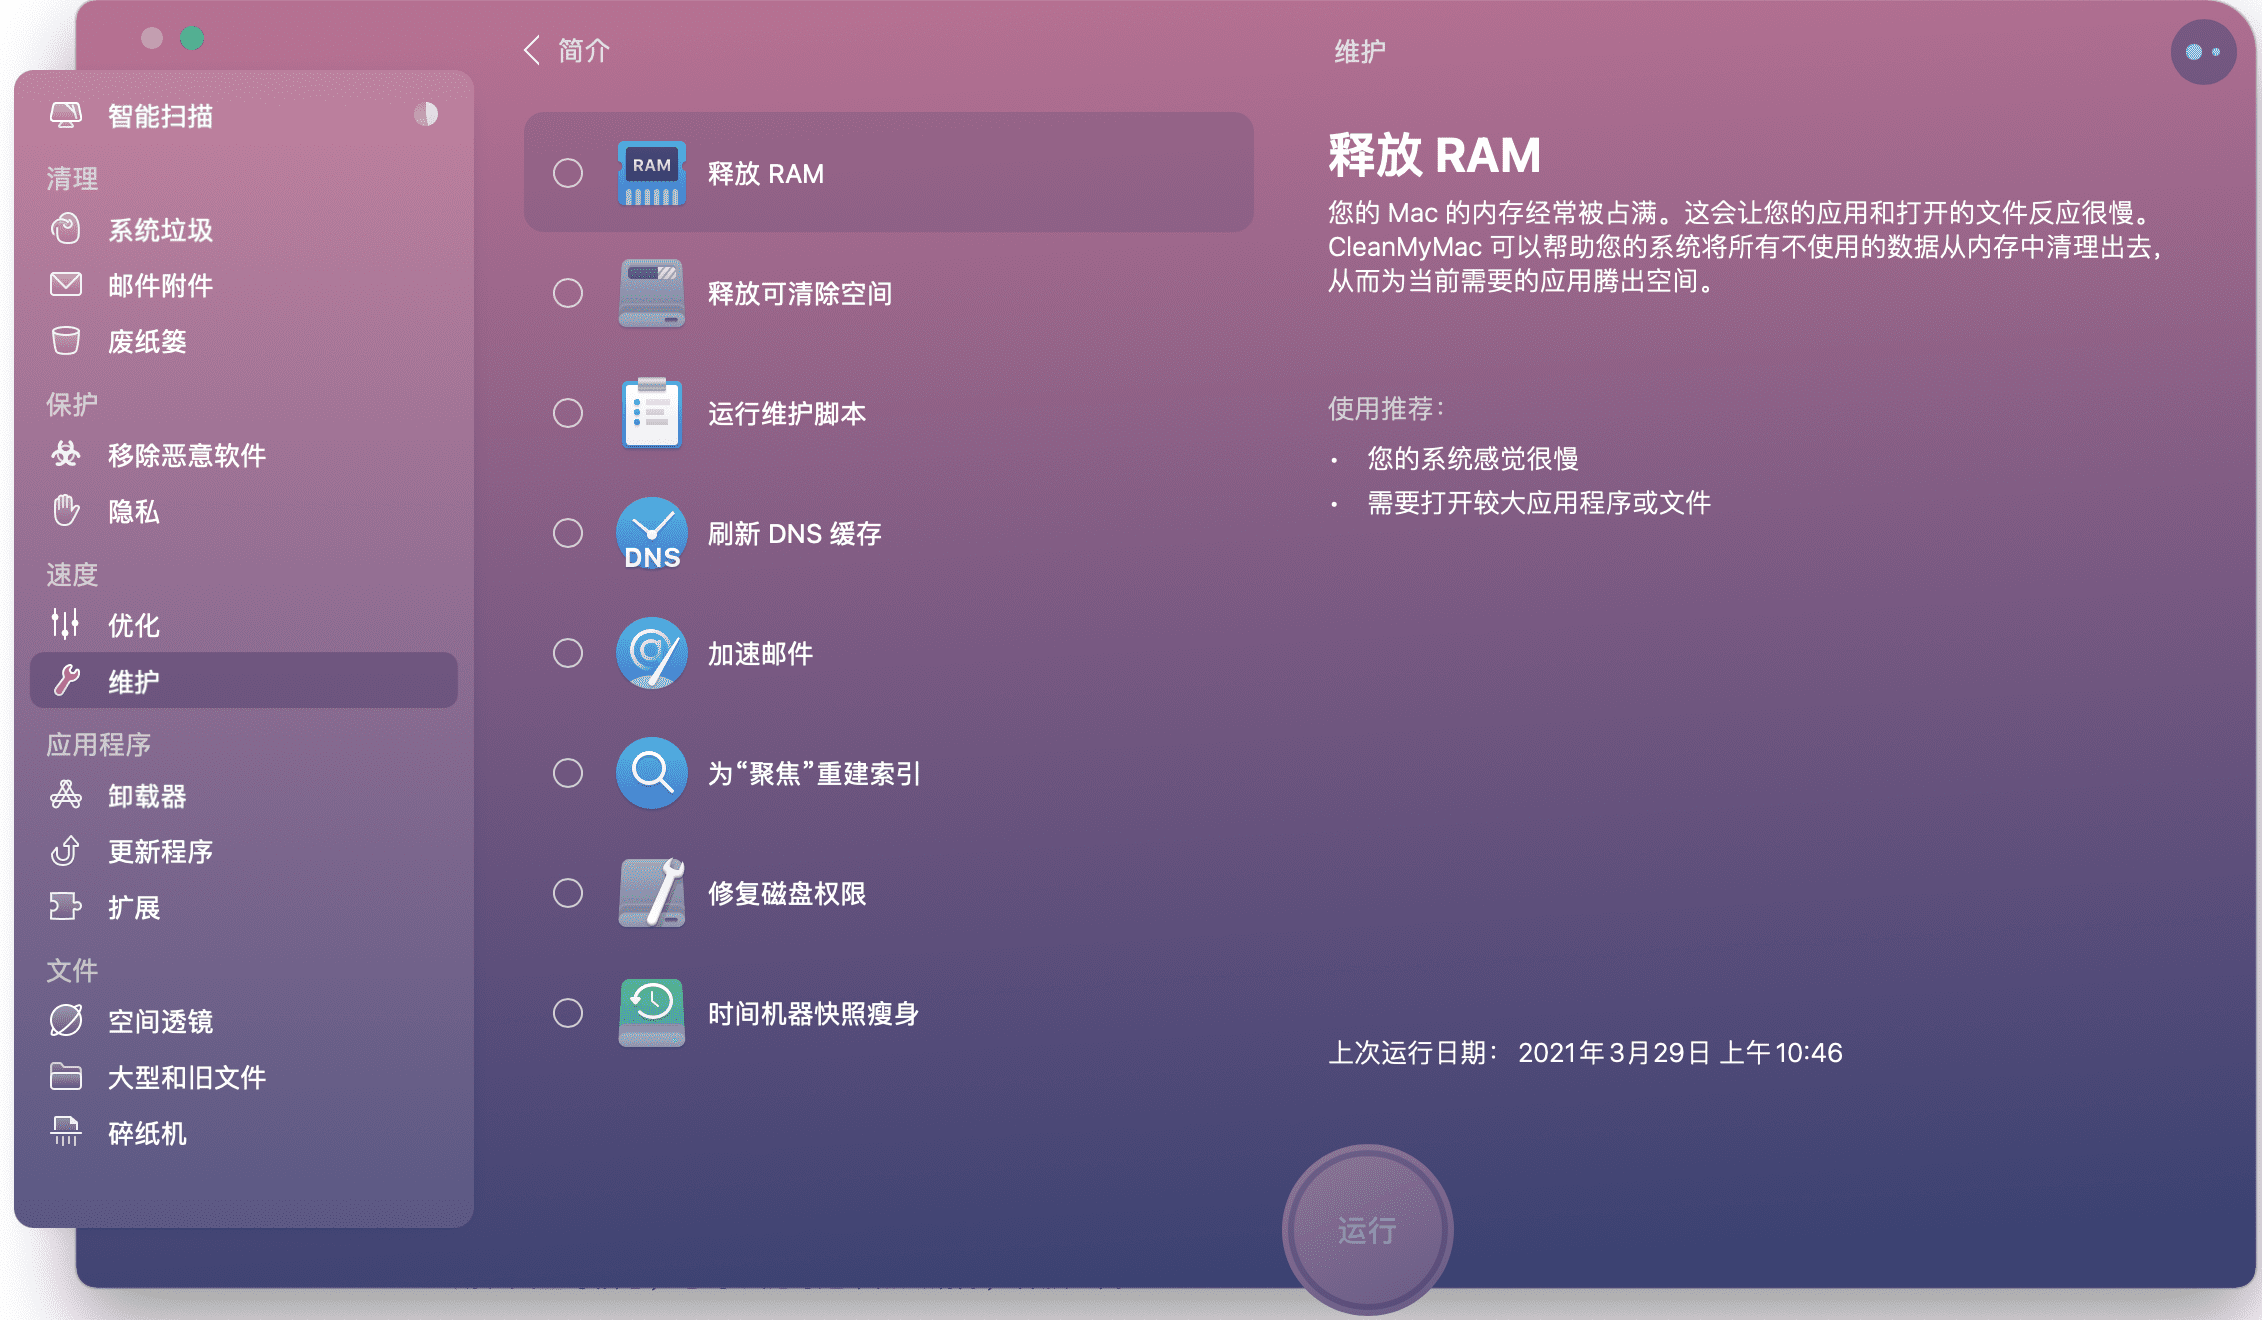Image resolution: width=2262 pixels, height=1320 pixels.
Task: Click the 释放可清除空间 task label
Action: (x=800, y=293)
